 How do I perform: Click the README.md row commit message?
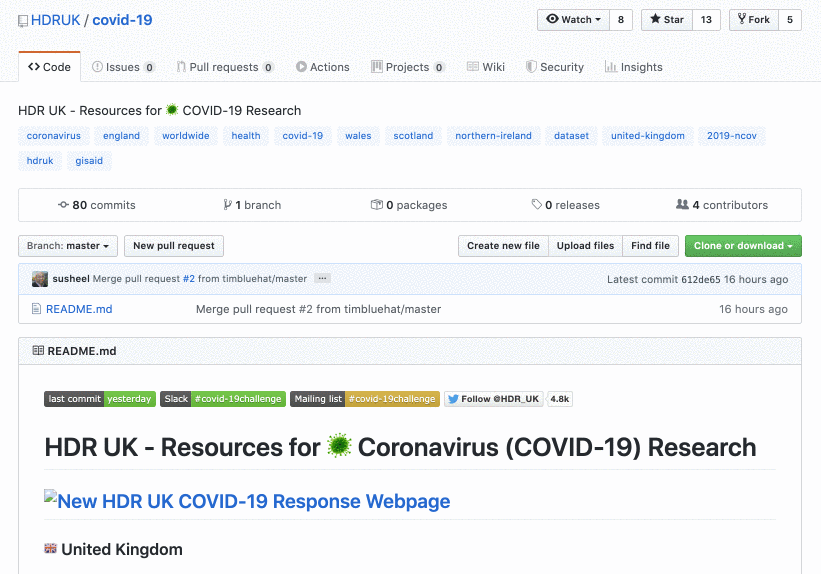pyautogui.click(x=318, y=309)
